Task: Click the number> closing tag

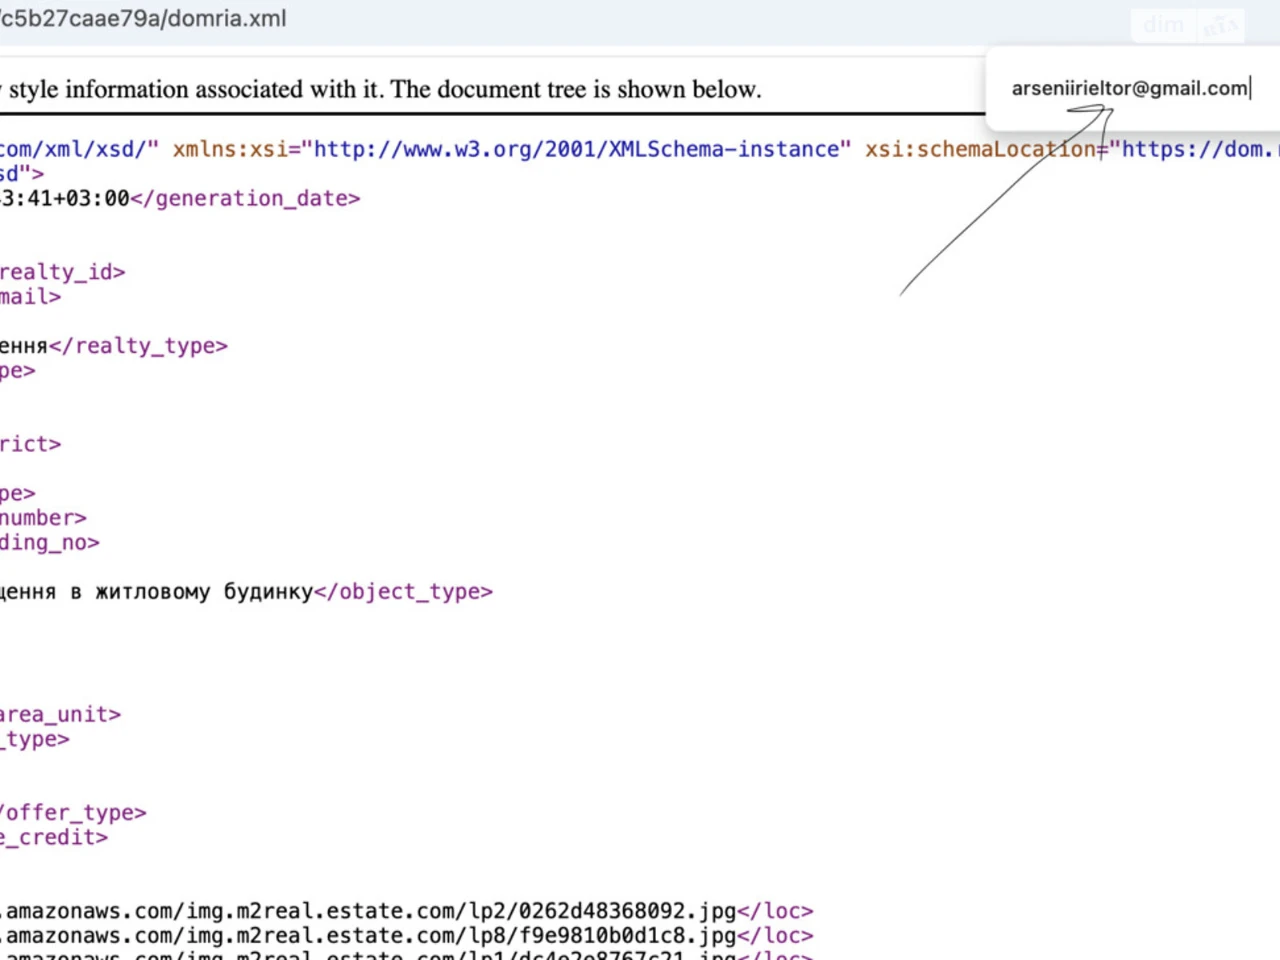Action: point(43,518)
